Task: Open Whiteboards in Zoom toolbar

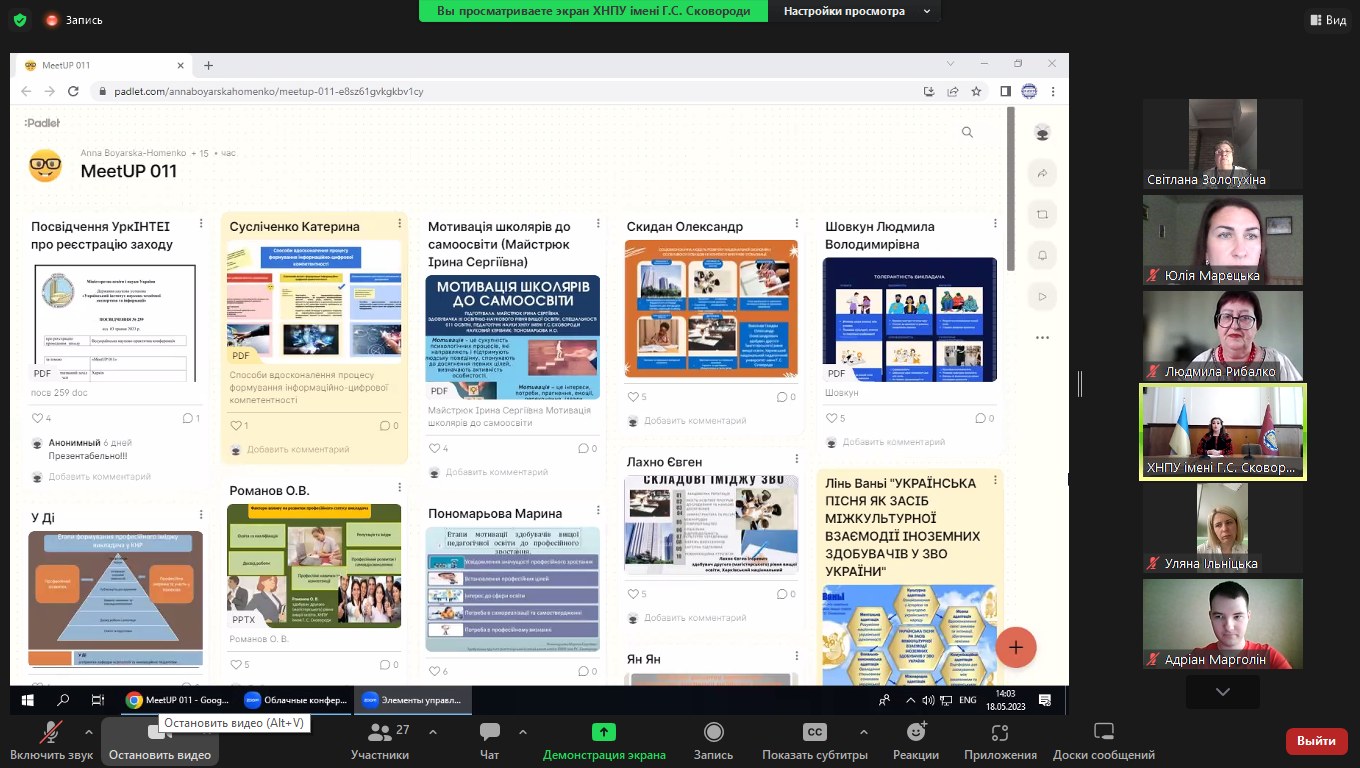Action: (x=1103, y=741)
